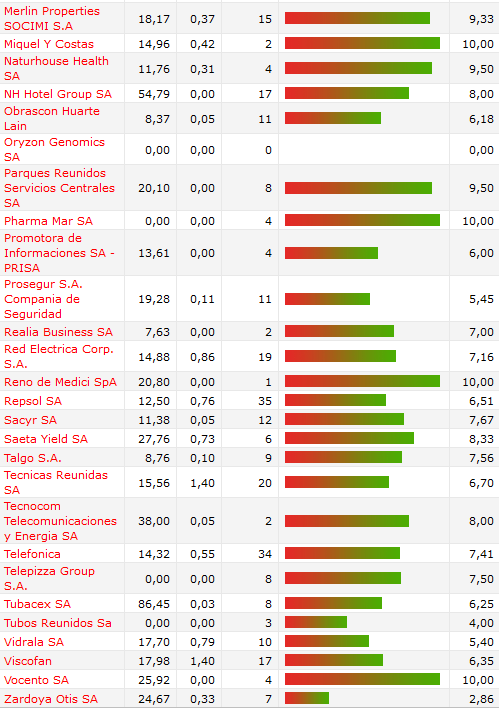Image resolution: width=499 pixels, height=708 pixels.
Task: Click Merlin Properties score 9,33
Action: (481, 19)
